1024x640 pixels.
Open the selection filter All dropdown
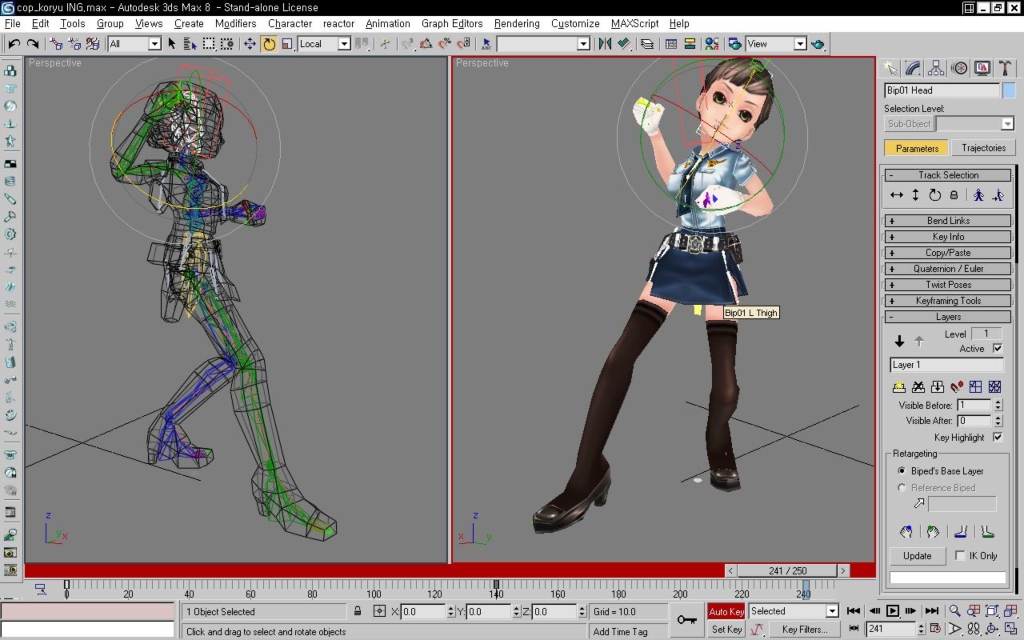(x=155, y=44)
